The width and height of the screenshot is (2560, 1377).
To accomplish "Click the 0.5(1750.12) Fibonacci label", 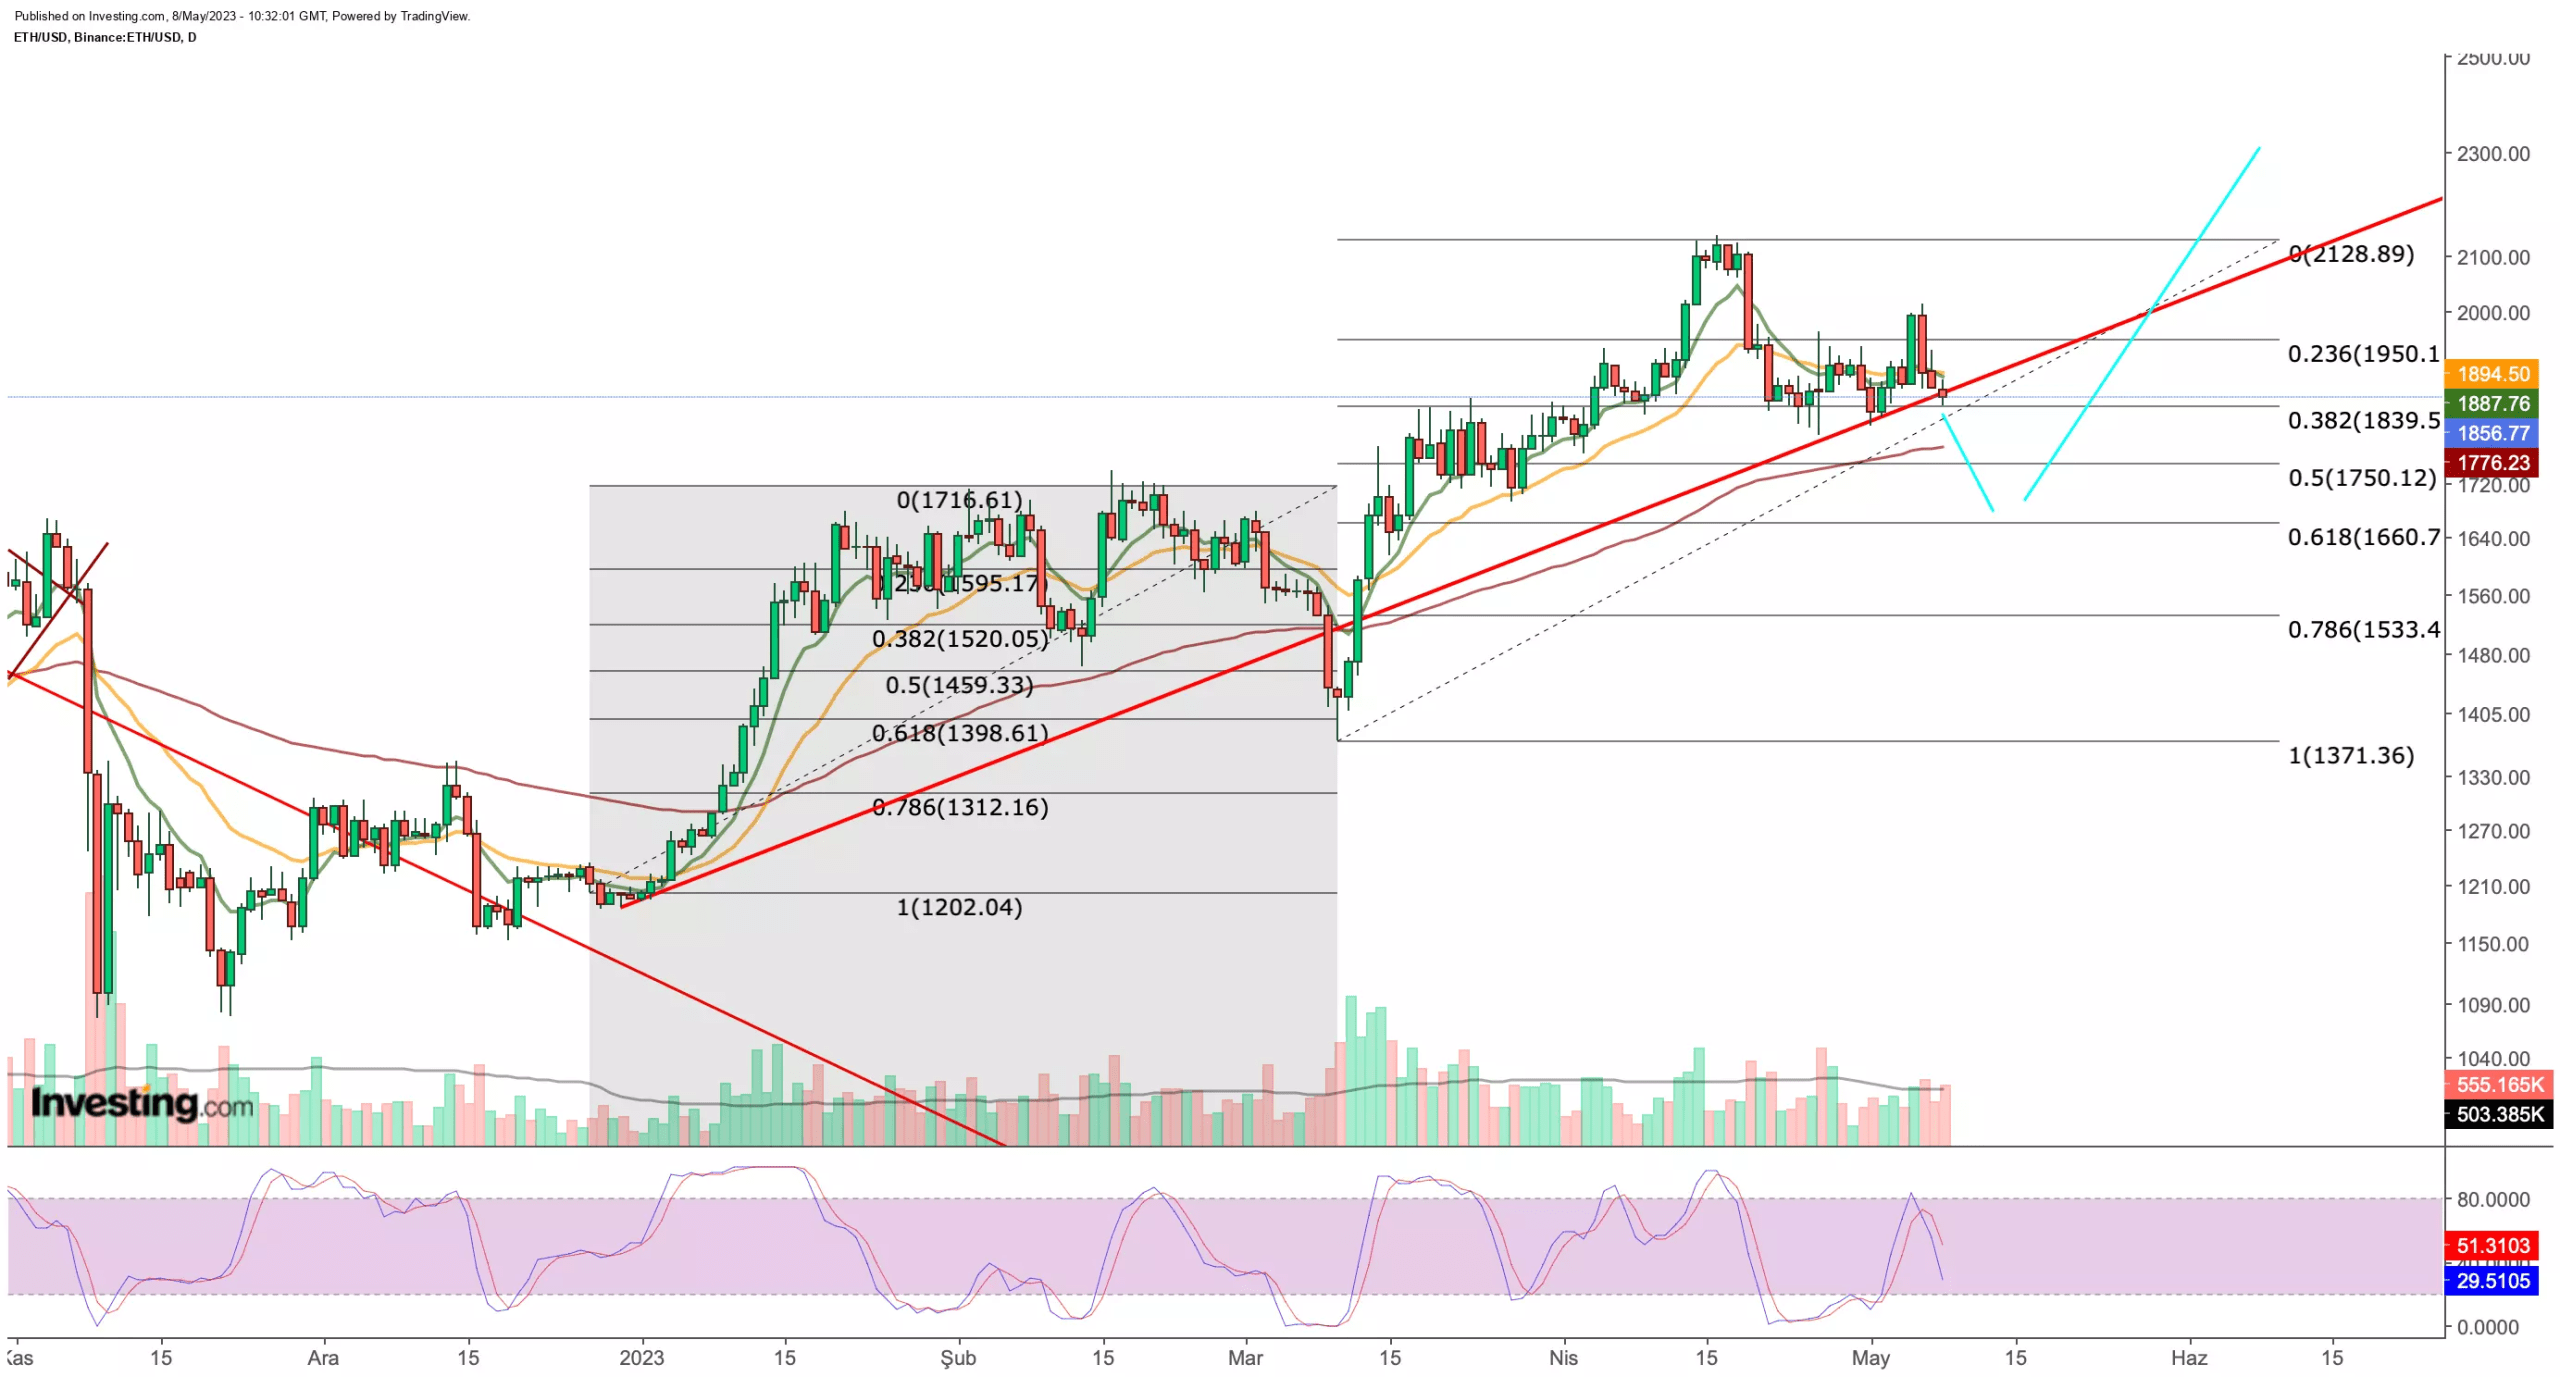I will click(2362, 478).
